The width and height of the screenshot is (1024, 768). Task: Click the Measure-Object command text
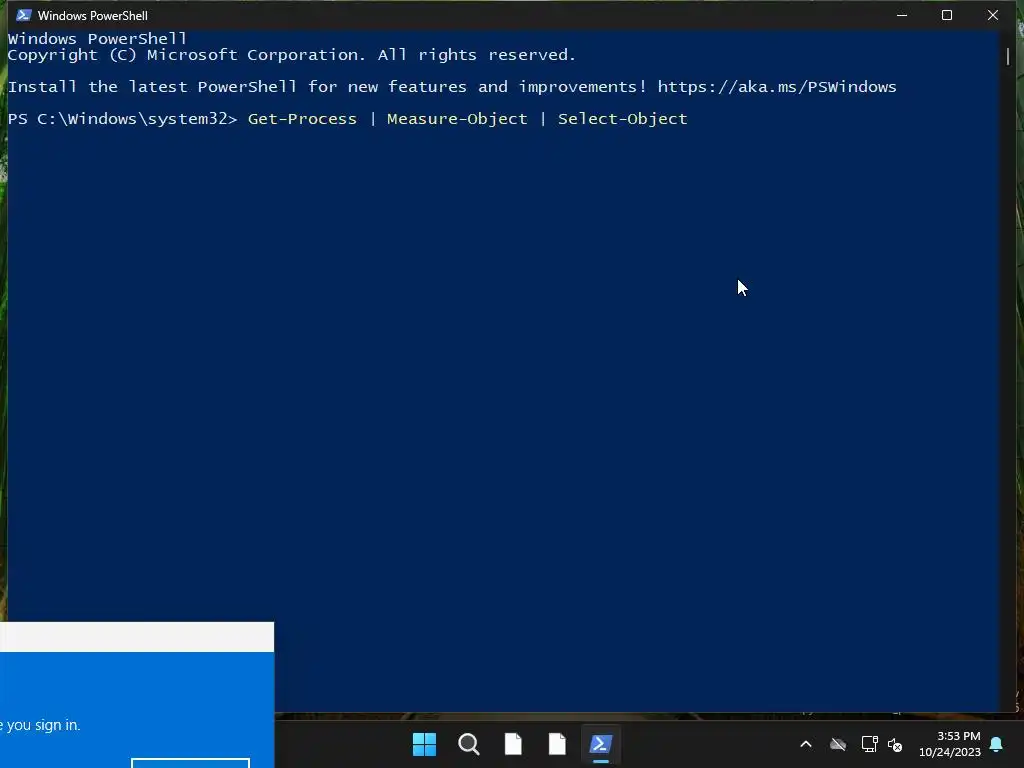tap(457, 119)
